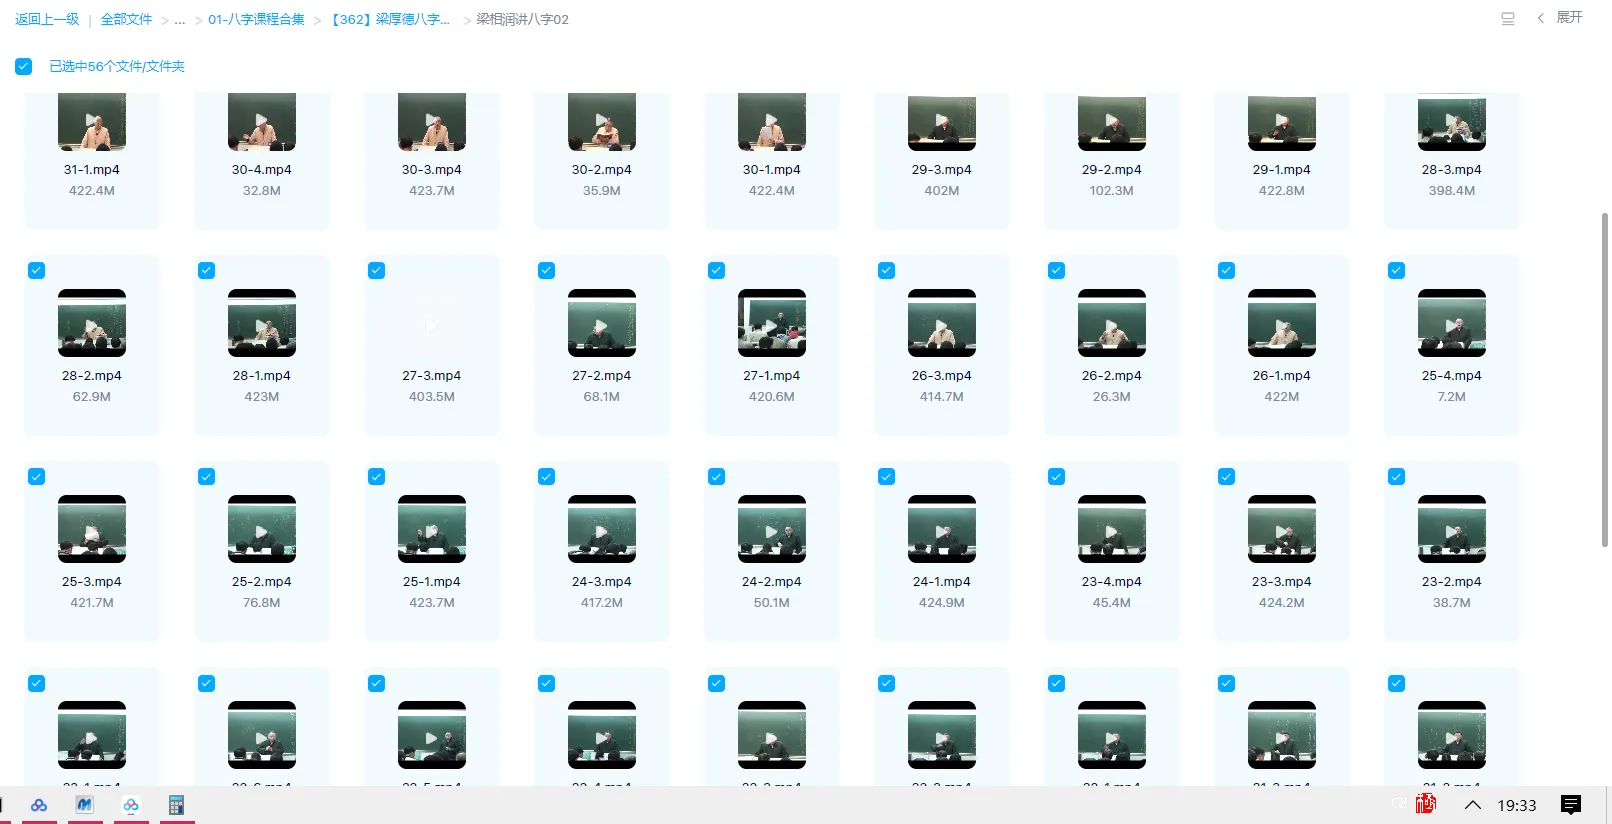Screen dimensions: 1612x824
Task: Open 30-3.mp4 video thumbnail
Action: tap(432, 121)
